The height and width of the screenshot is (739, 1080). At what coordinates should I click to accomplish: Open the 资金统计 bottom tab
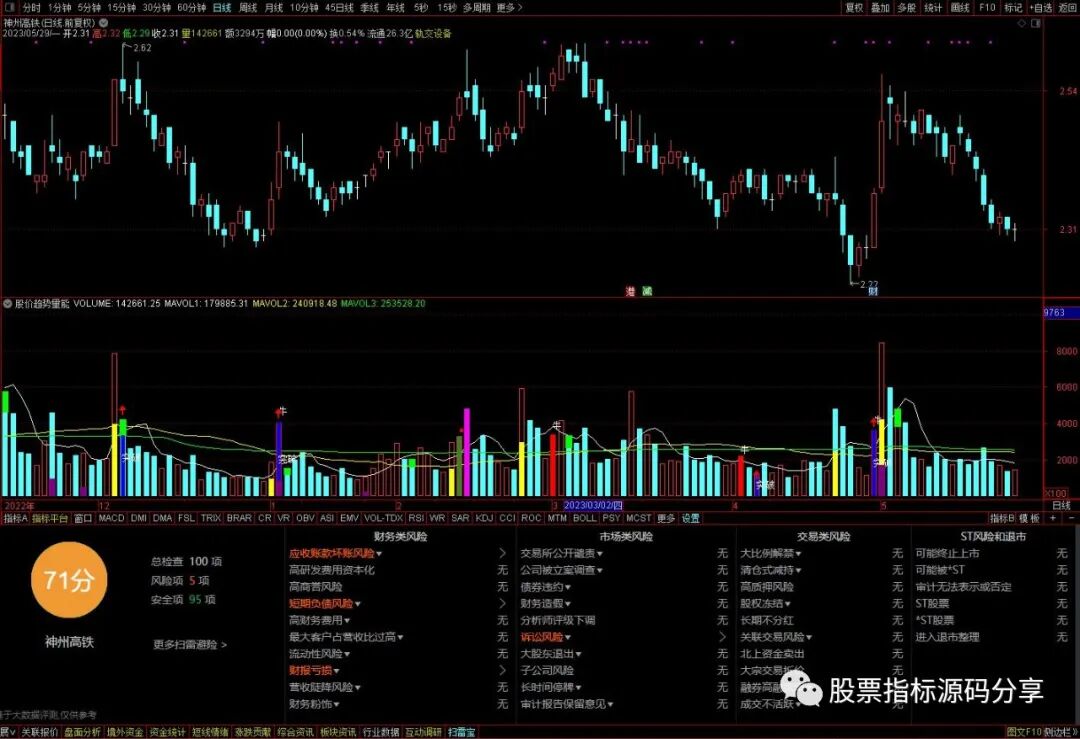point(167,732)
